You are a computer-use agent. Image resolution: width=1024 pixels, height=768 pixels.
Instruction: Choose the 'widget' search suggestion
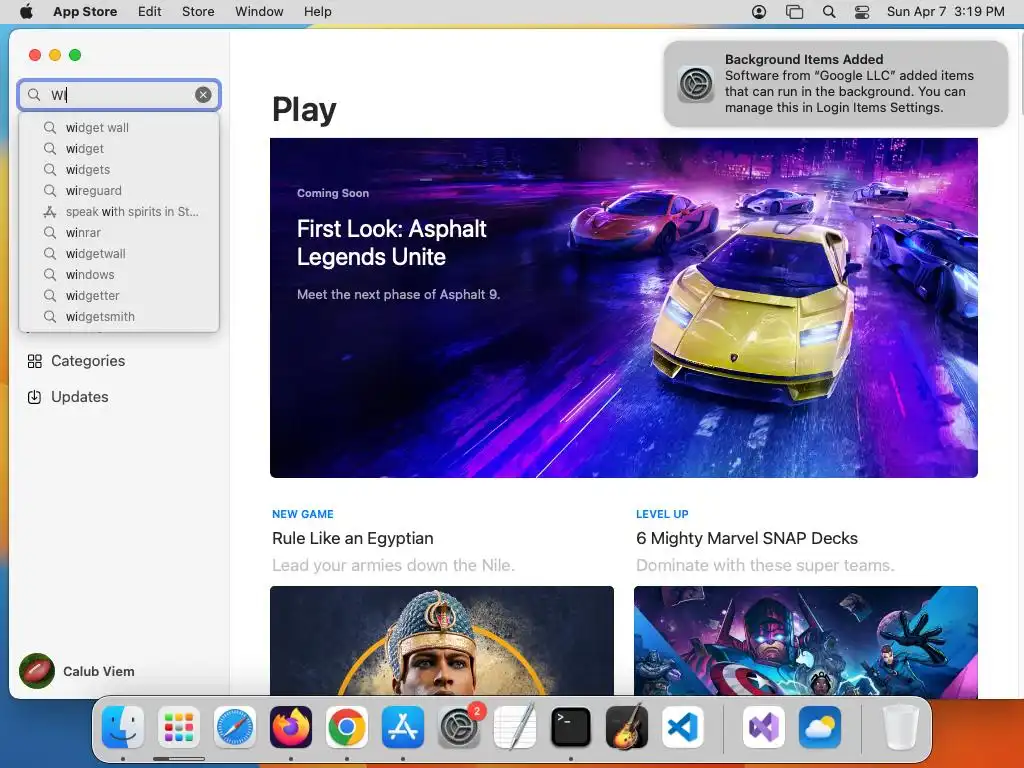click(120, 148)
